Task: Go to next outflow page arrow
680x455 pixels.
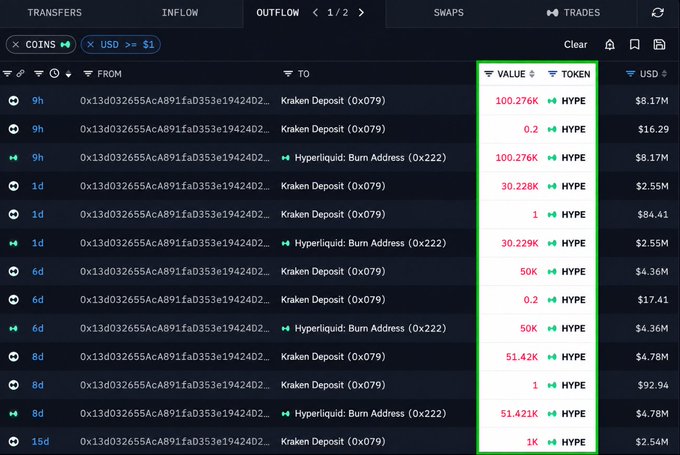Action: click(361, 13)
